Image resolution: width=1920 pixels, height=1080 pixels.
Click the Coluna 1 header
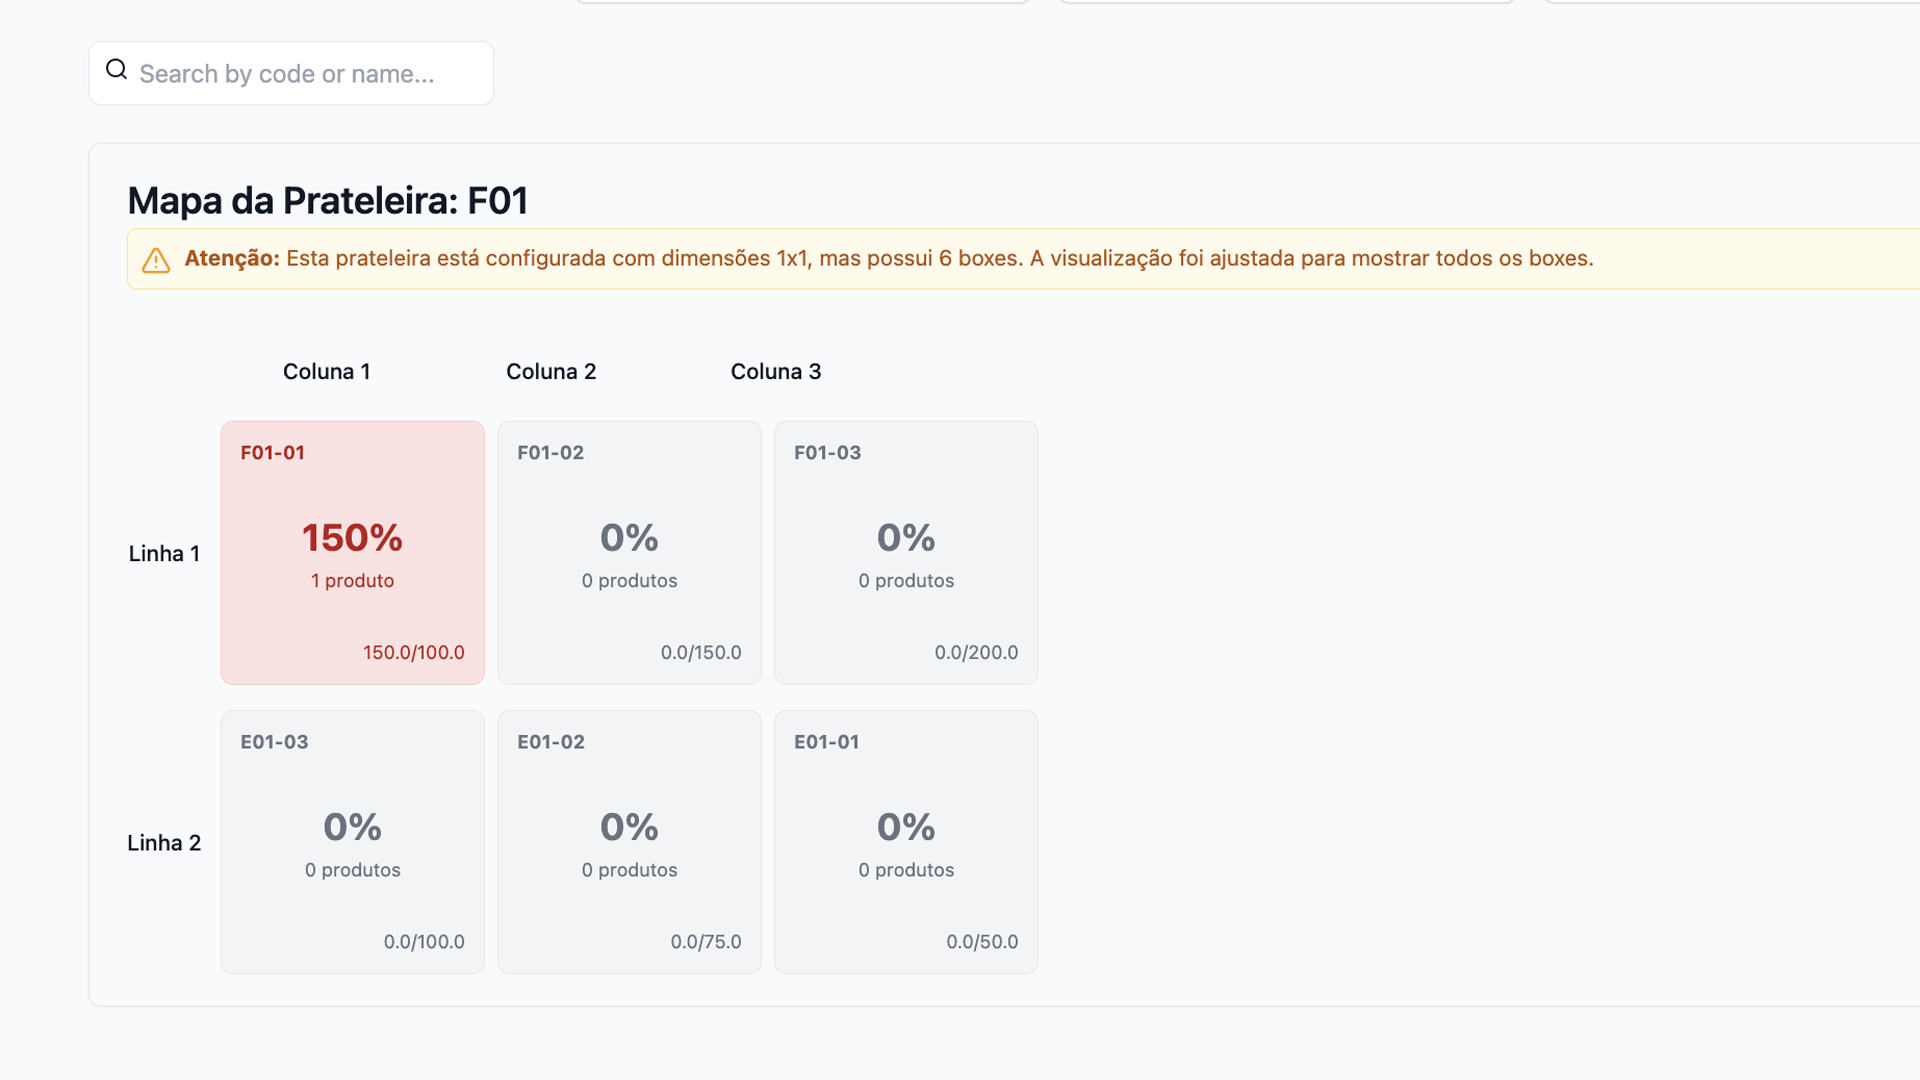pos(326,372)
